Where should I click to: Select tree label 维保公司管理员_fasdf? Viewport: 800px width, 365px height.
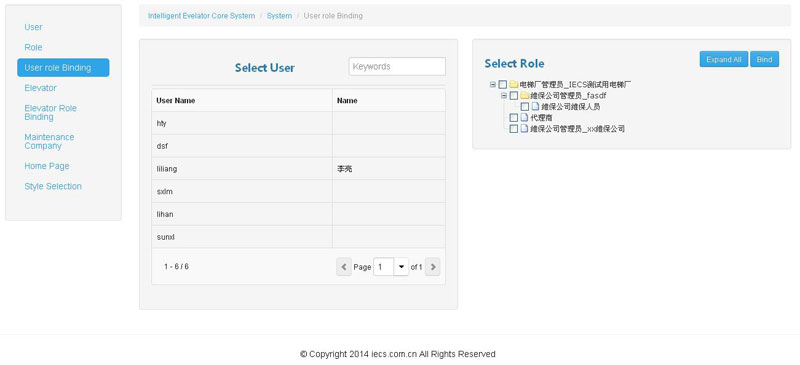pyautogui.click(x=568, y=95)
